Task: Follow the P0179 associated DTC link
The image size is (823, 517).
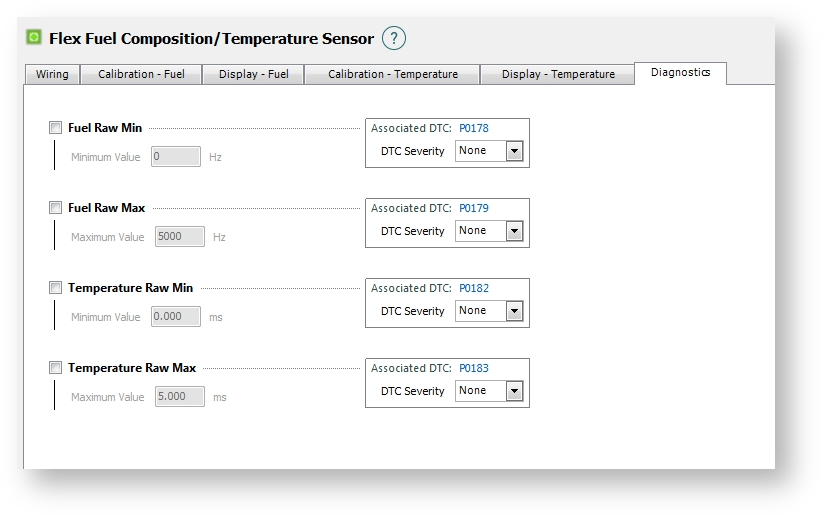Action: point(474,208)
